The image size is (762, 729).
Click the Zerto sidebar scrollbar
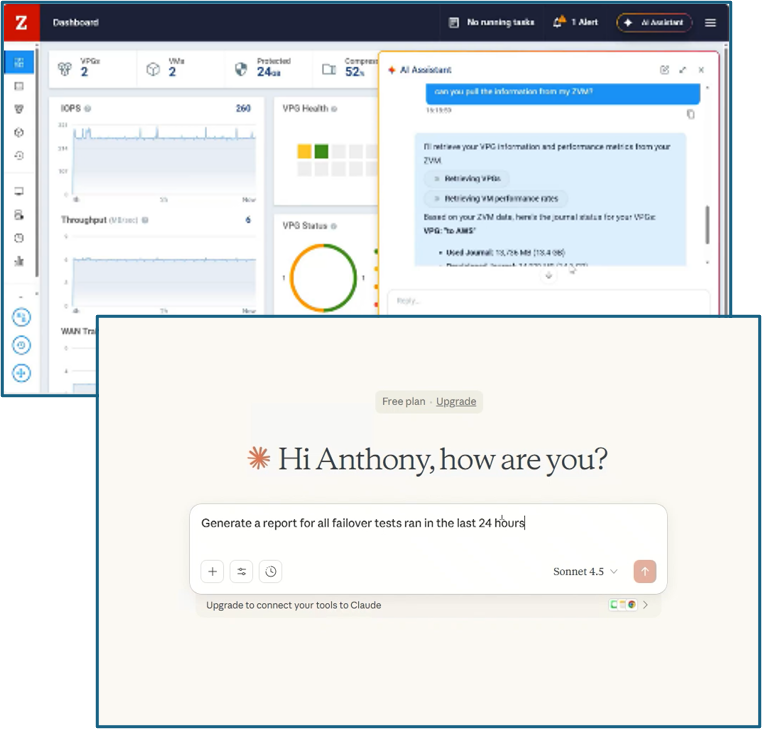tap(37, 163)
